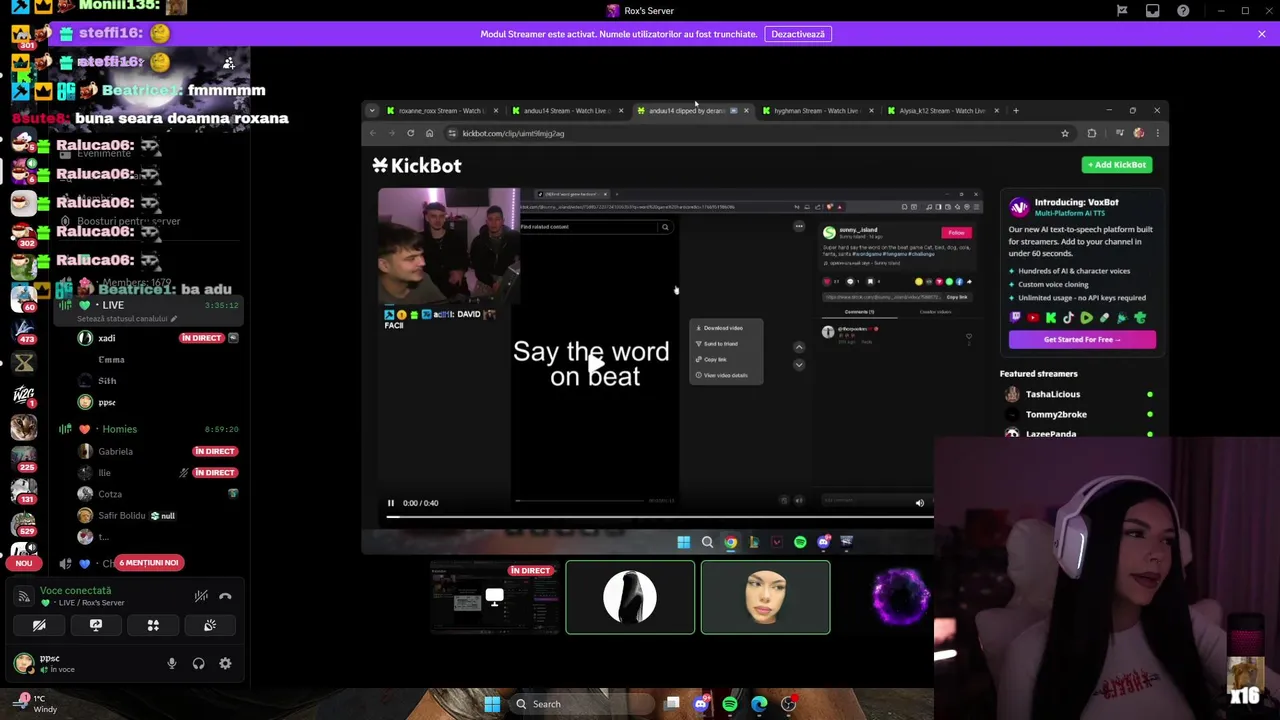The height and width of the screenshot is (720, 1280).
Task: Open server icon with 529 badge
Action: click(x=24, y=524)
